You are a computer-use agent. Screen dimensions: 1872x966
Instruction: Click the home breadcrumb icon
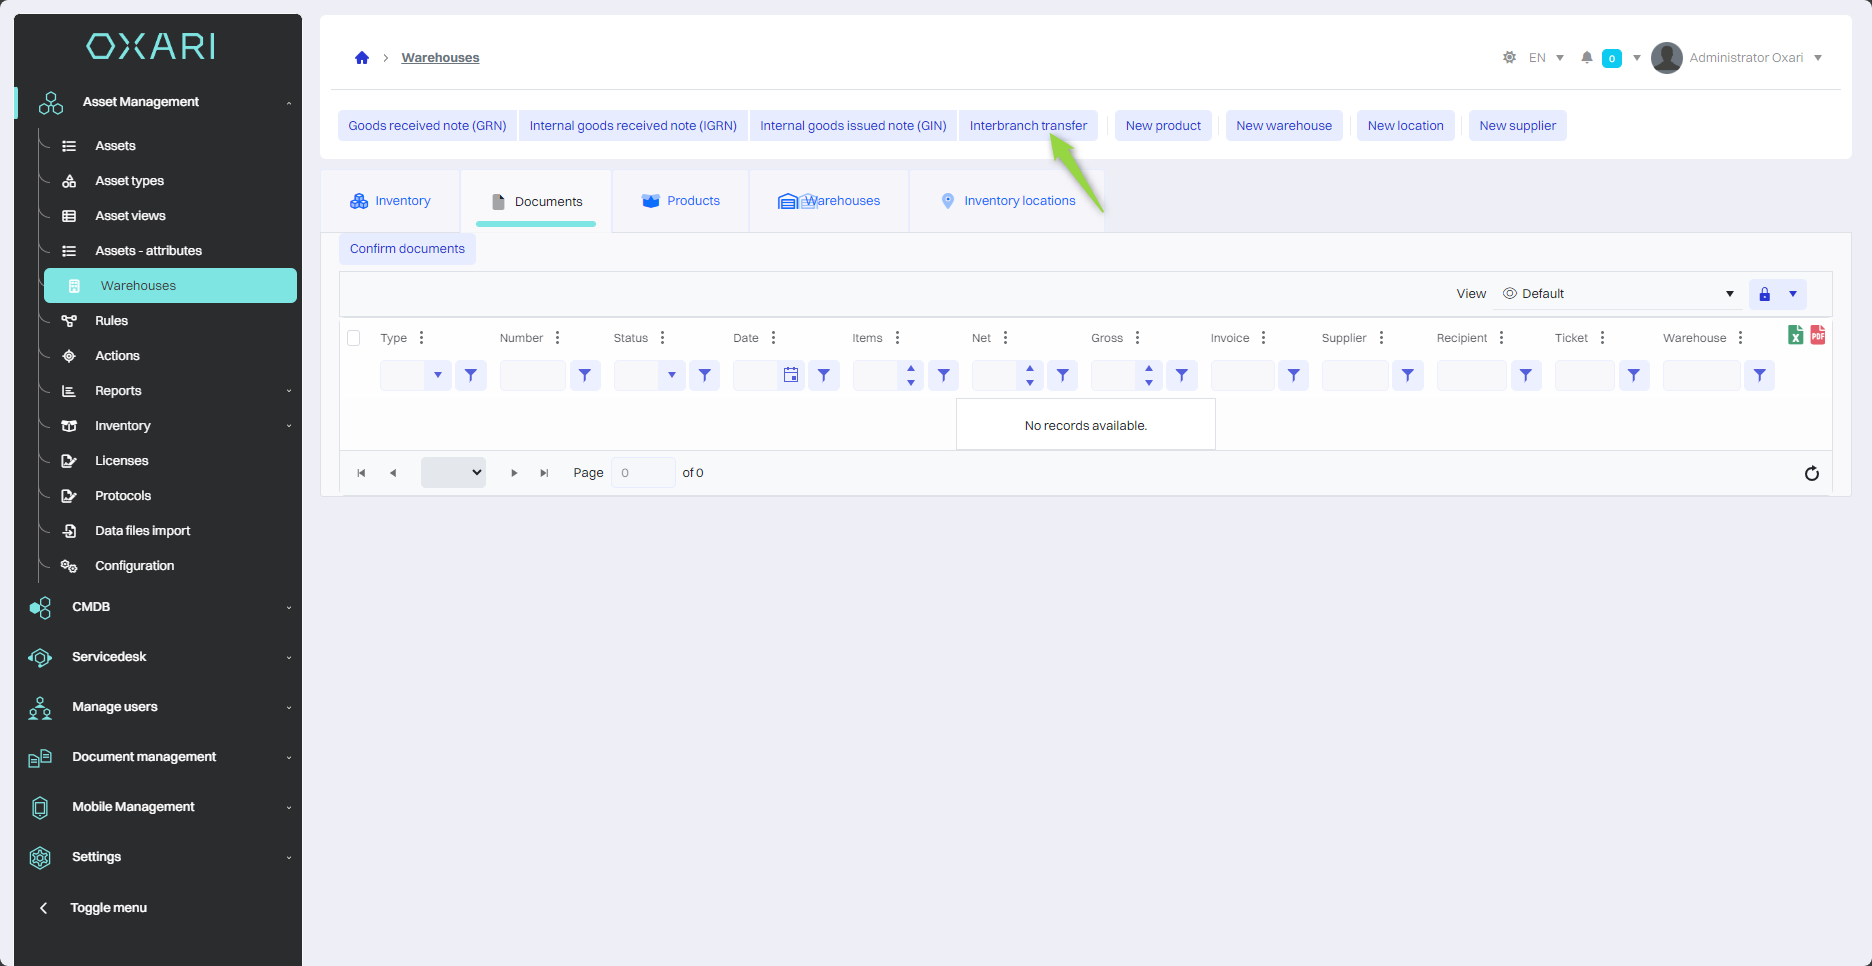(x=362, y=58)
